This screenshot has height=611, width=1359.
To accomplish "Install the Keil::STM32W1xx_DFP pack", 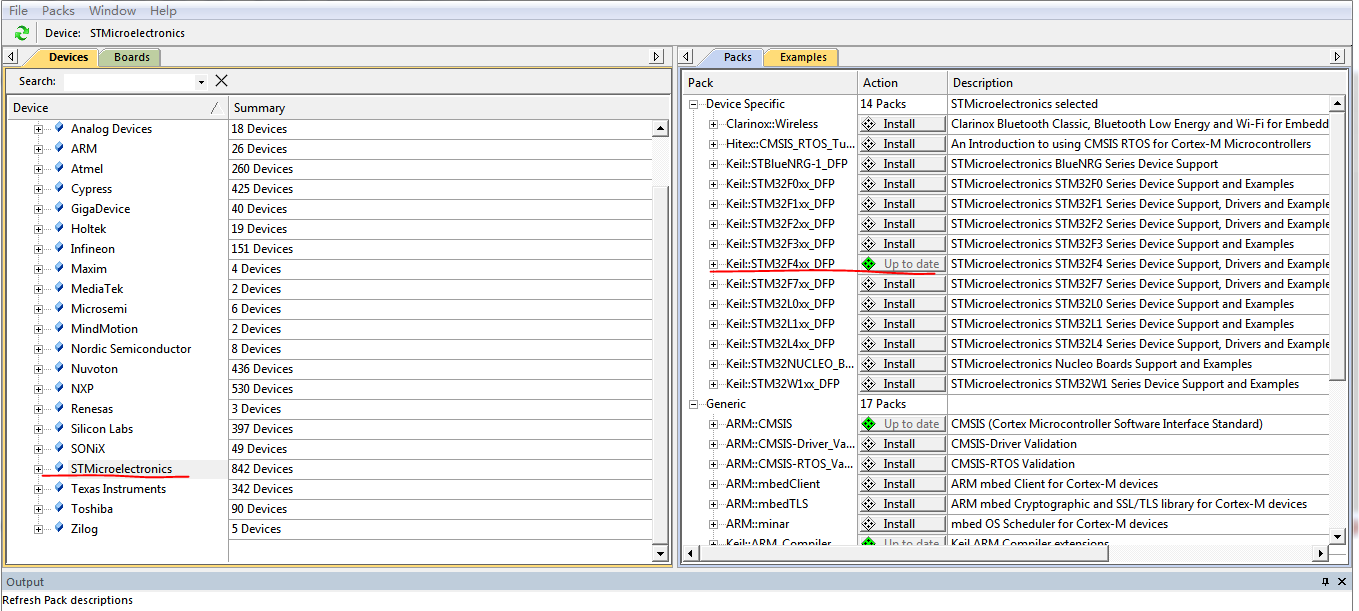I will point(901,384).
